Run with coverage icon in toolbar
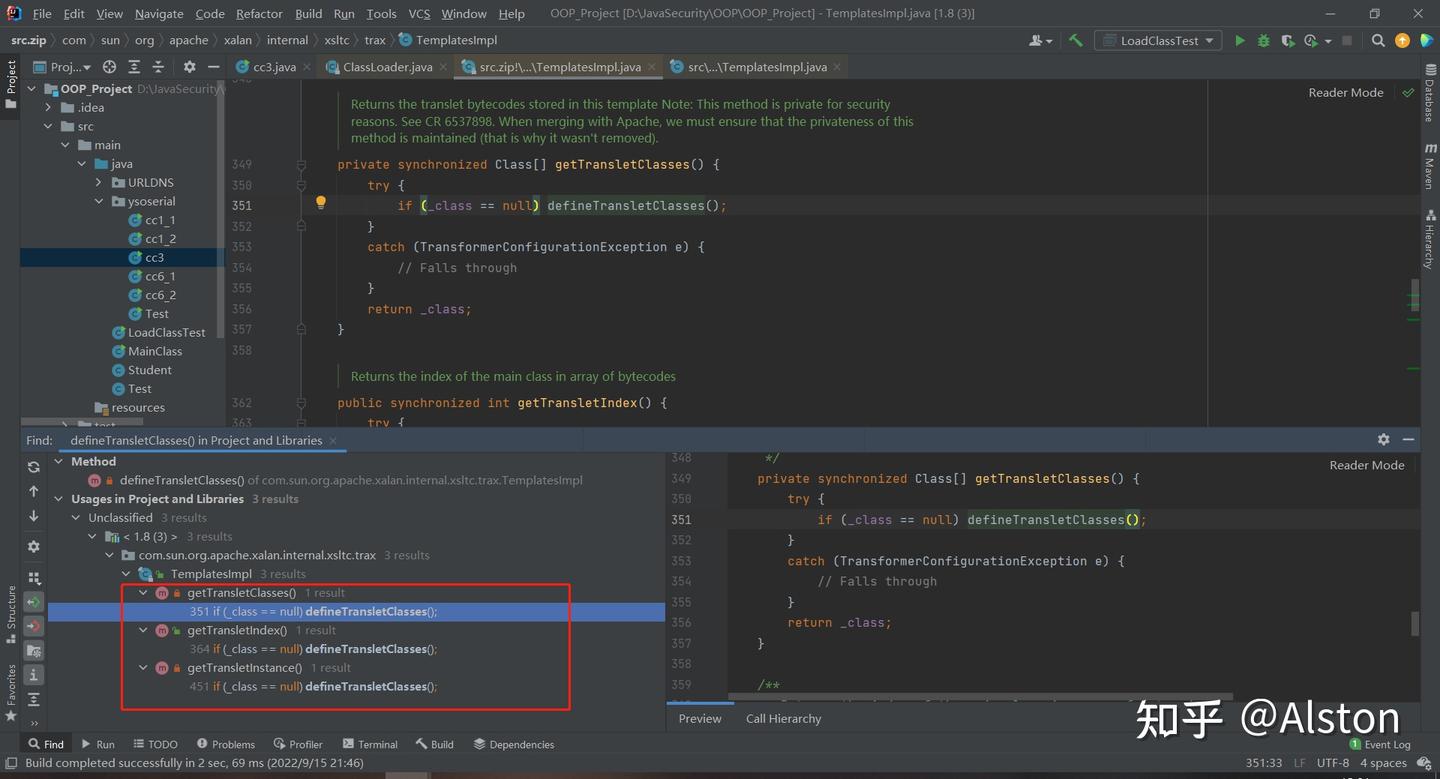Screen dimensions: 1440x779 tap(1287, 41)
